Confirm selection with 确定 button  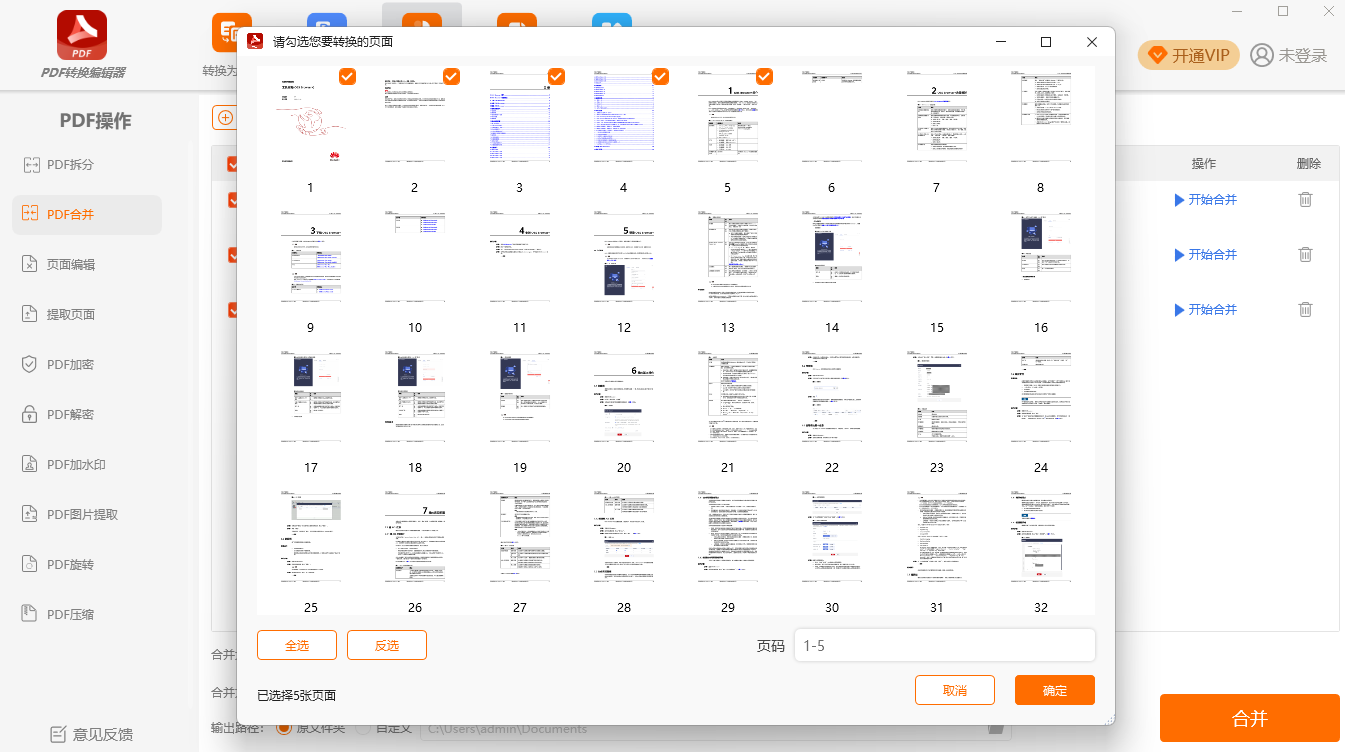click(x=1054, y=690)
